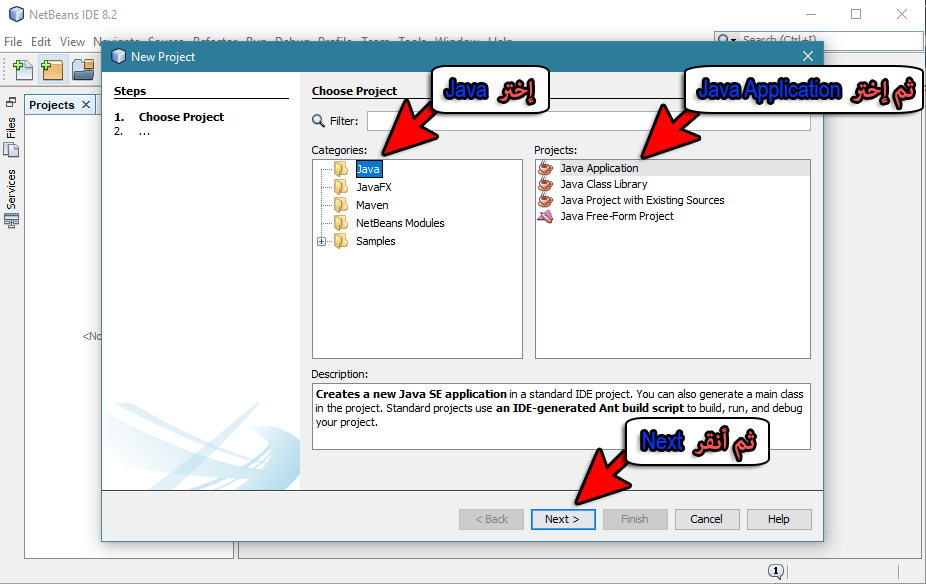Viewport: 926px width, 584px height.
Task: Select the Samples category
Action: [x=376, y=241]
